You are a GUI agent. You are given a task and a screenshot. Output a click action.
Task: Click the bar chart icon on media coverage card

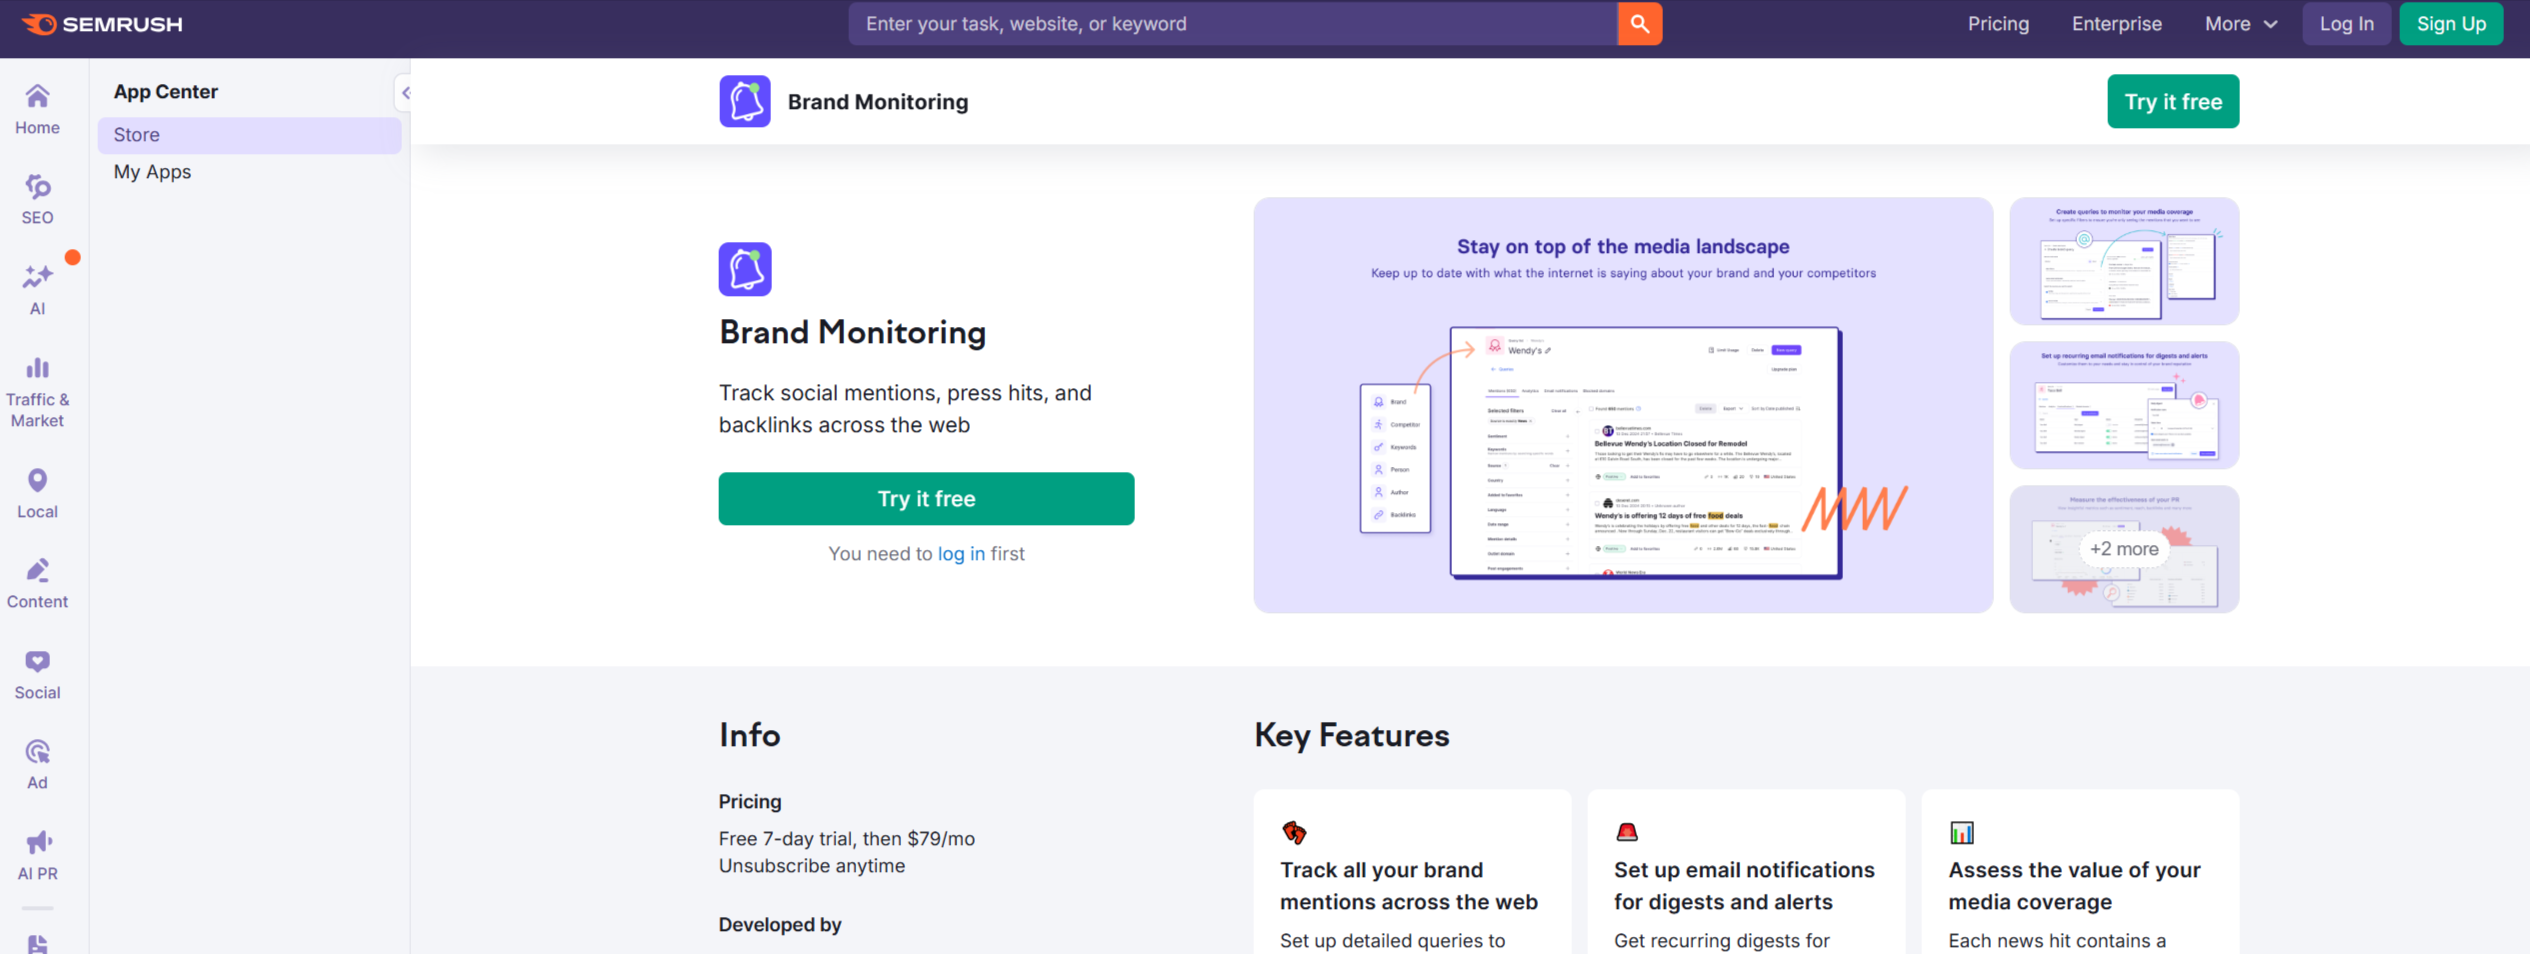(x=1962, y=832)
